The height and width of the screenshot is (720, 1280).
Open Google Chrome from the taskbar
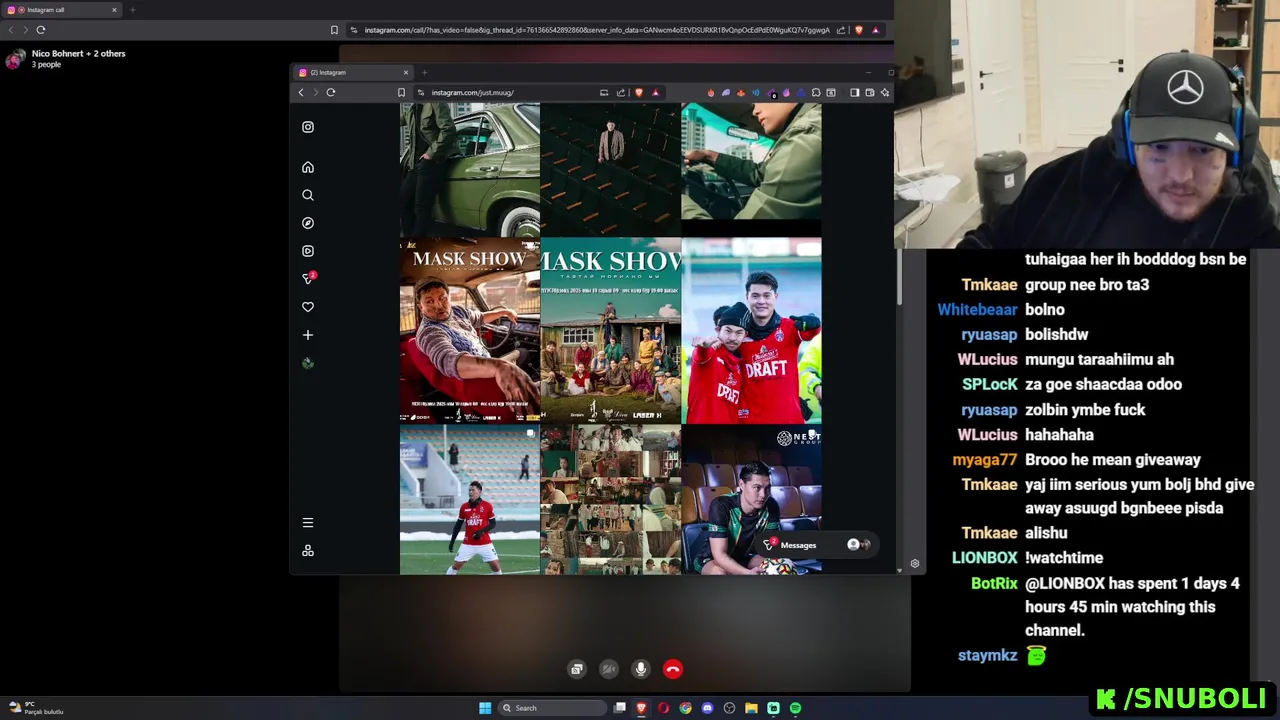click(685, 708)
